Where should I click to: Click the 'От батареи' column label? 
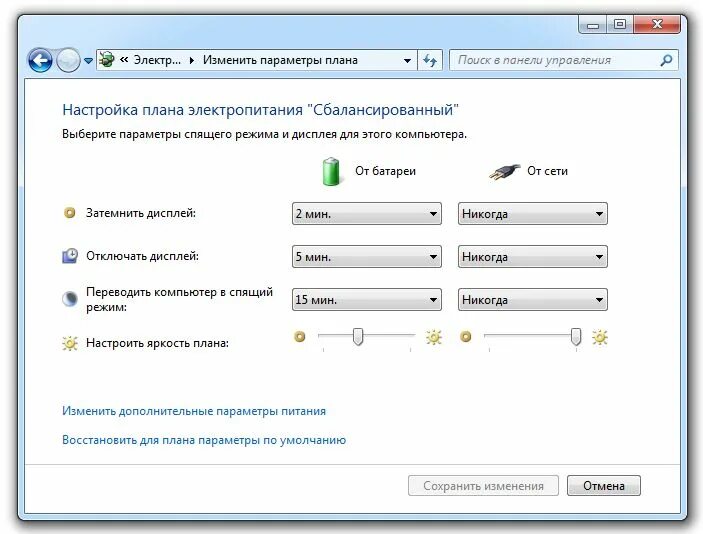point(386,171)
